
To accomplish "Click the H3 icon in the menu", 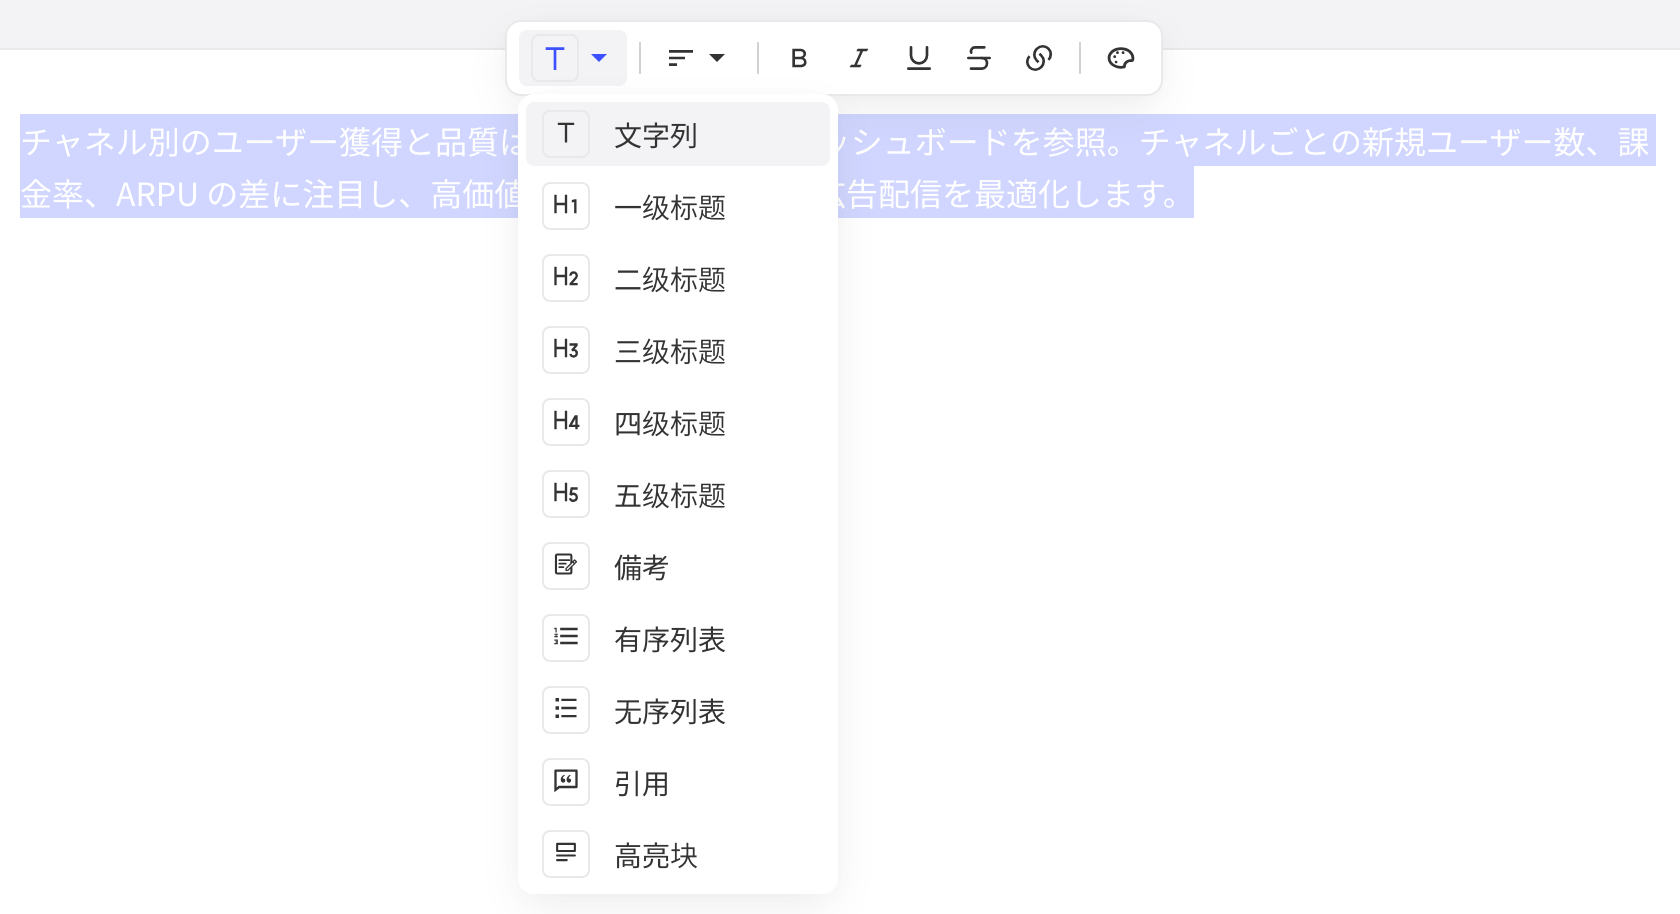I will (566, 350).
